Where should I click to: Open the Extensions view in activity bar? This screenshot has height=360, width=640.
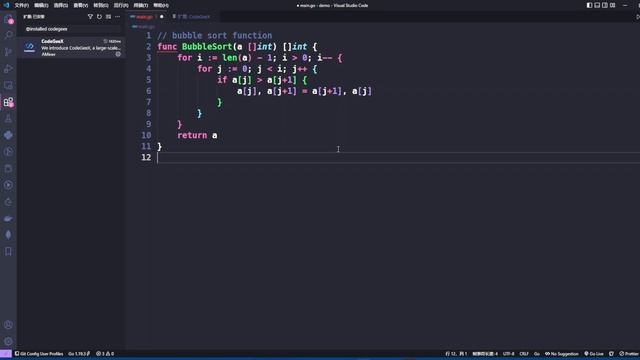tap(8, 102)
